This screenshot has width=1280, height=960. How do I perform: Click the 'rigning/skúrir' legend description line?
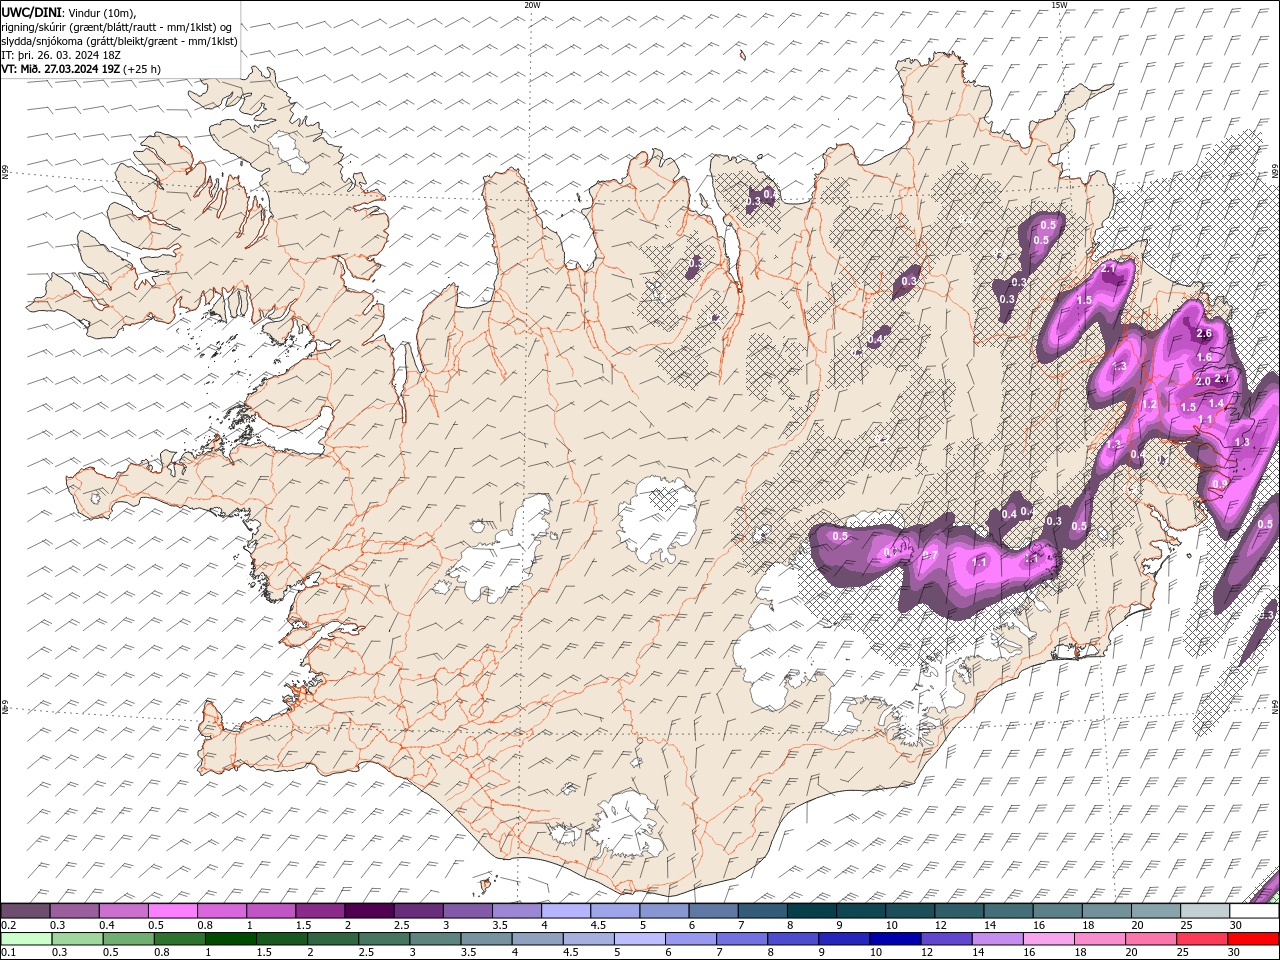tap(117, 27)
